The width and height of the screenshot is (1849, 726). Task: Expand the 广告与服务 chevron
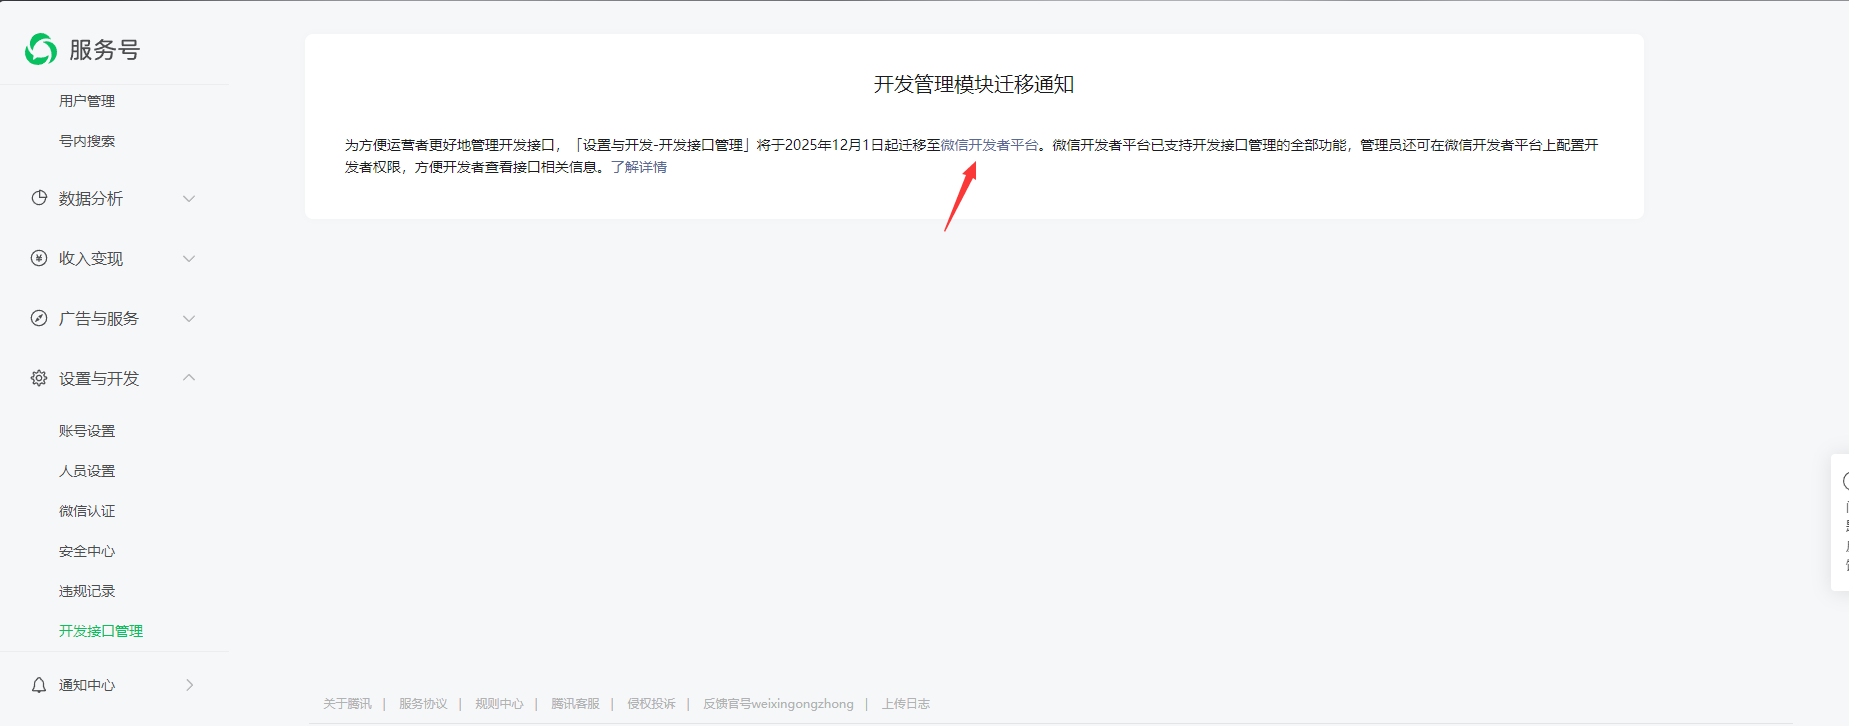[x=189, y=318]
